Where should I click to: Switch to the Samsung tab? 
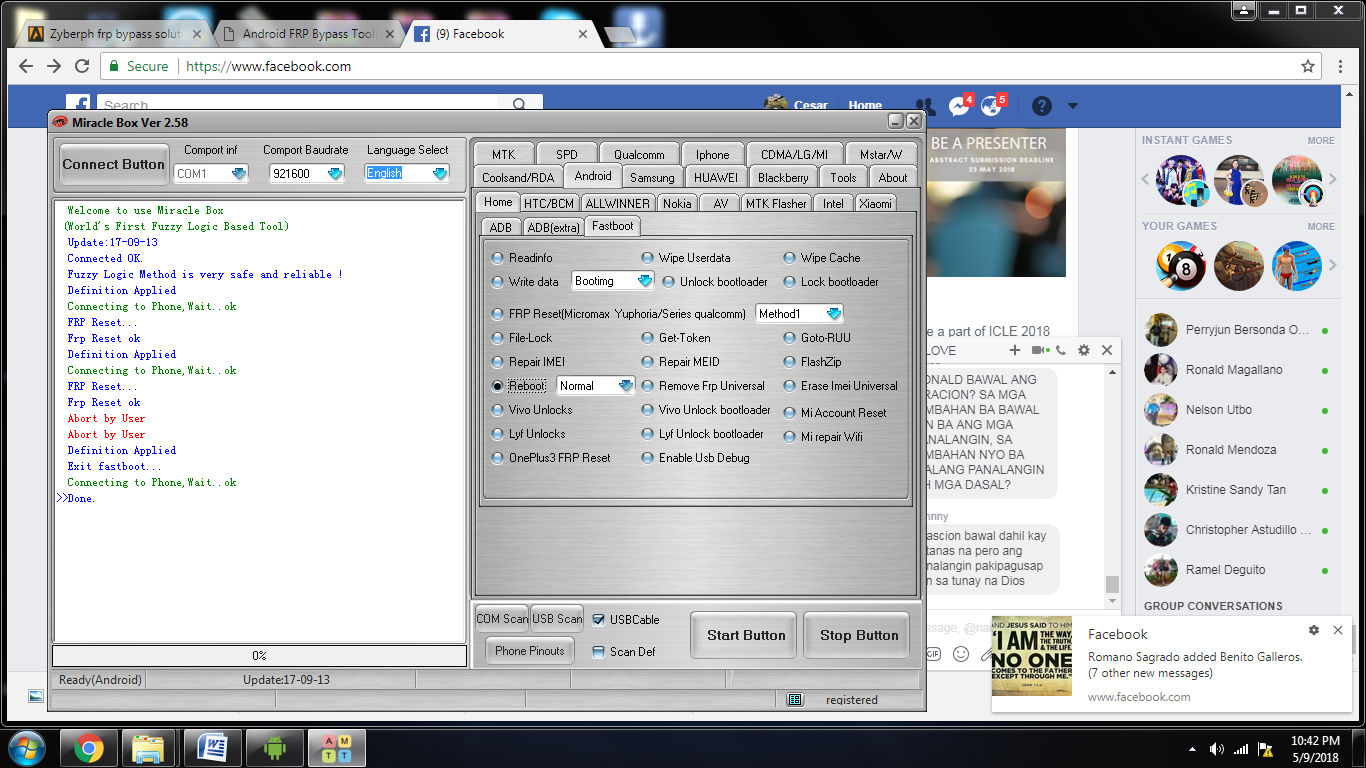pos(652,178)
